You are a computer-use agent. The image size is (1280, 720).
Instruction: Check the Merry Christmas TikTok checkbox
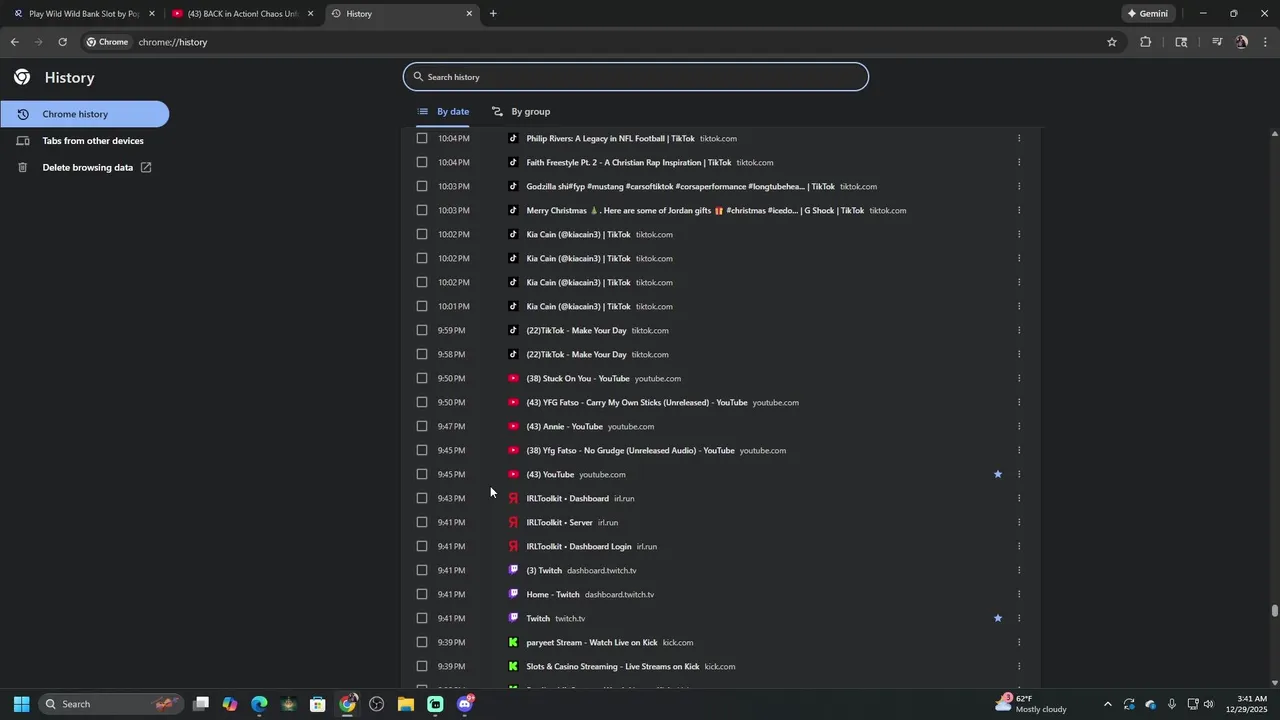coord(422,211)
